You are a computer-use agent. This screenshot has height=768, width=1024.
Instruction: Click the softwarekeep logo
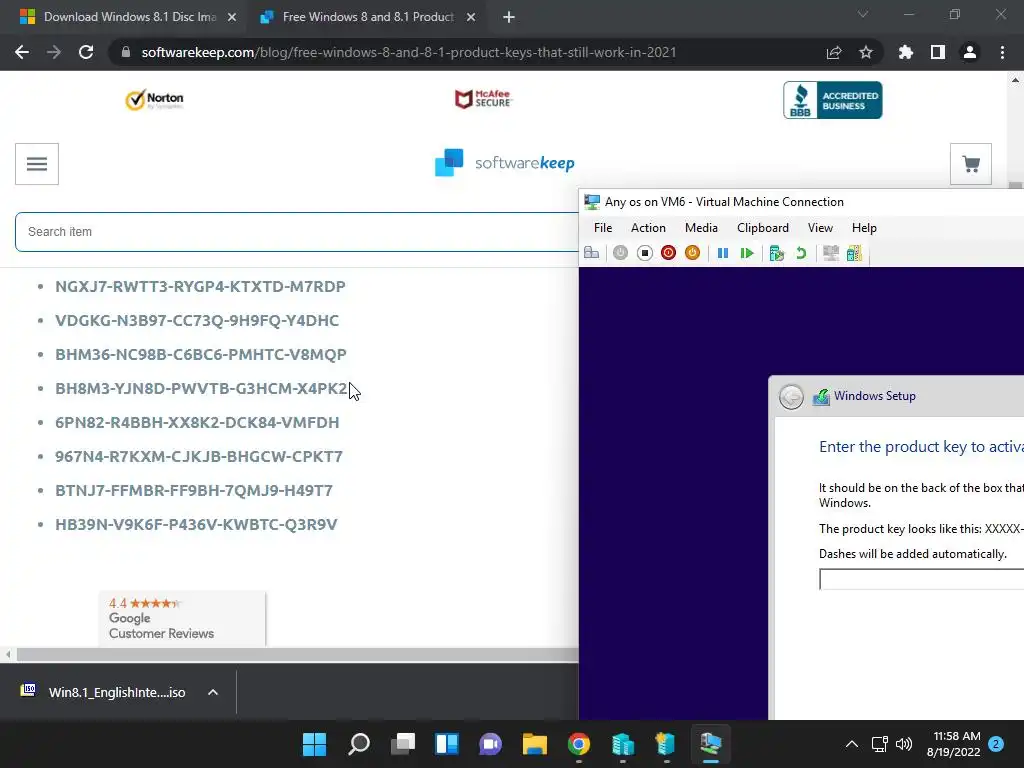[x=505, y=163]
